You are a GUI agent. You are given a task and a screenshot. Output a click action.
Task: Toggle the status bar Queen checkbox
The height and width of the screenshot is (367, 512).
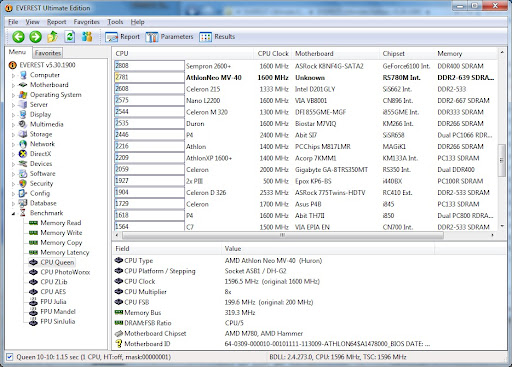(x=10, y=357)
